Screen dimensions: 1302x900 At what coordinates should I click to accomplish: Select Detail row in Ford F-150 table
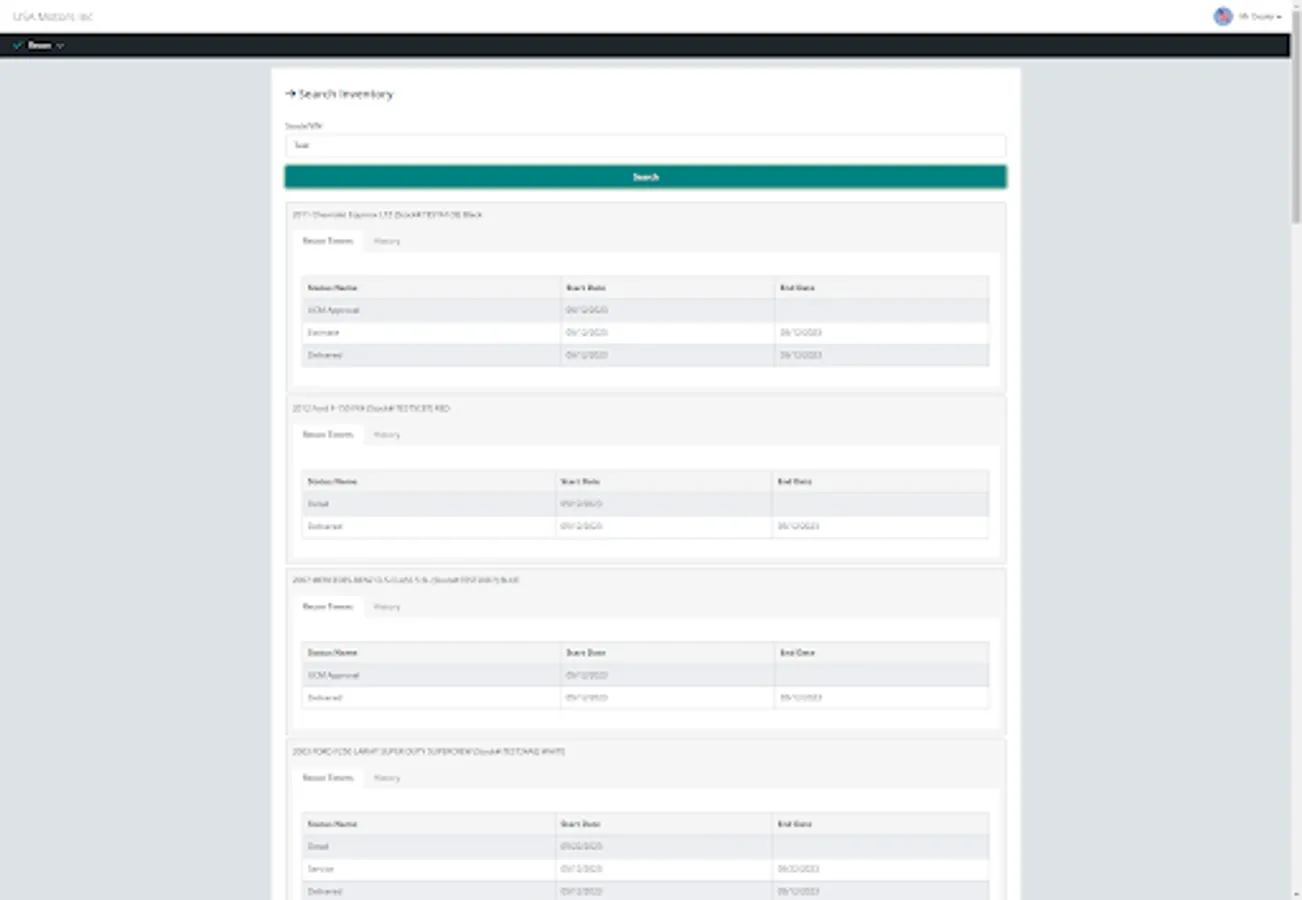point(645,504)
